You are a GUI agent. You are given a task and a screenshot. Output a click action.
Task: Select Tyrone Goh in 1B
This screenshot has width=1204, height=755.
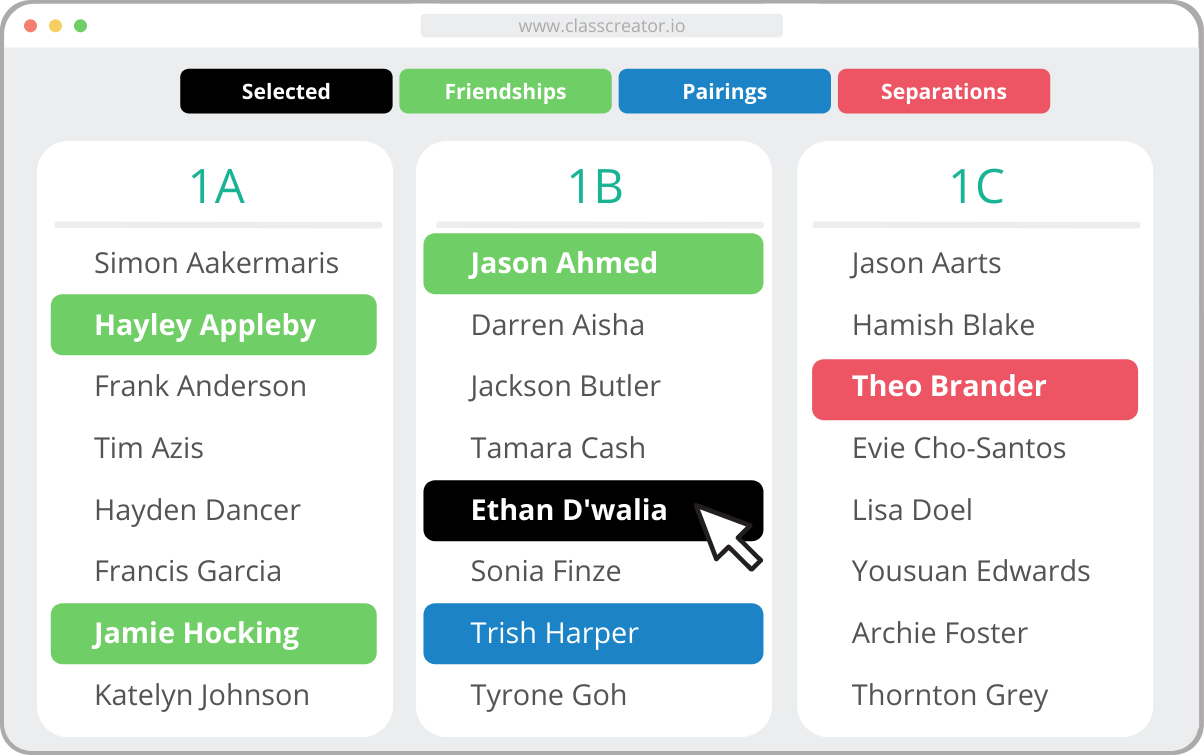(x=549, y=695)
